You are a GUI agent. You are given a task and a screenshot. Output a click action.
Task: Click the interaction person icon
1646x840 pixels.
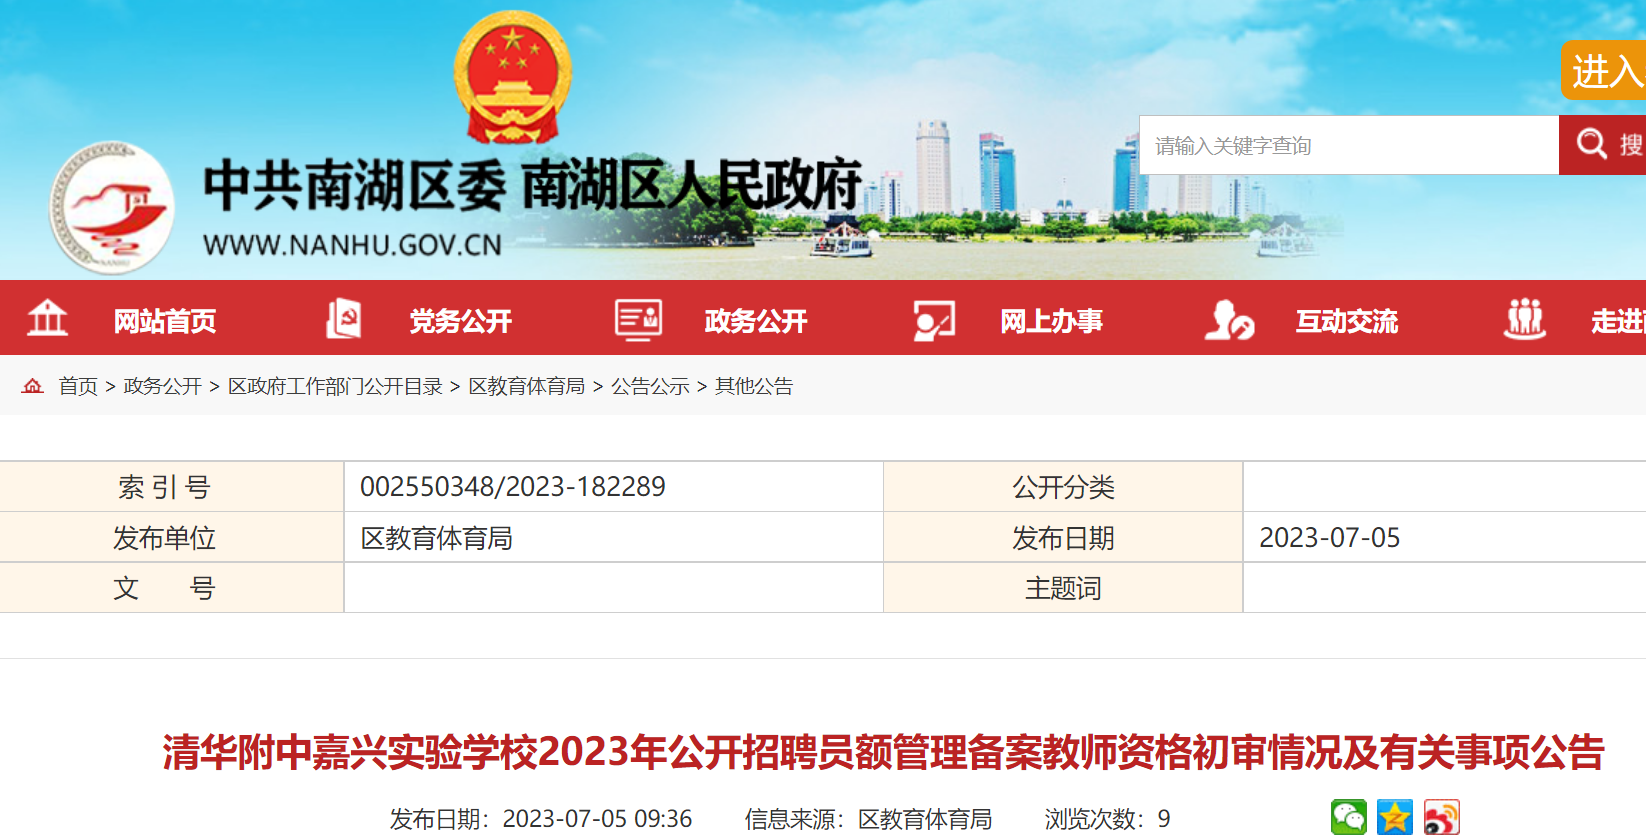1229,320
